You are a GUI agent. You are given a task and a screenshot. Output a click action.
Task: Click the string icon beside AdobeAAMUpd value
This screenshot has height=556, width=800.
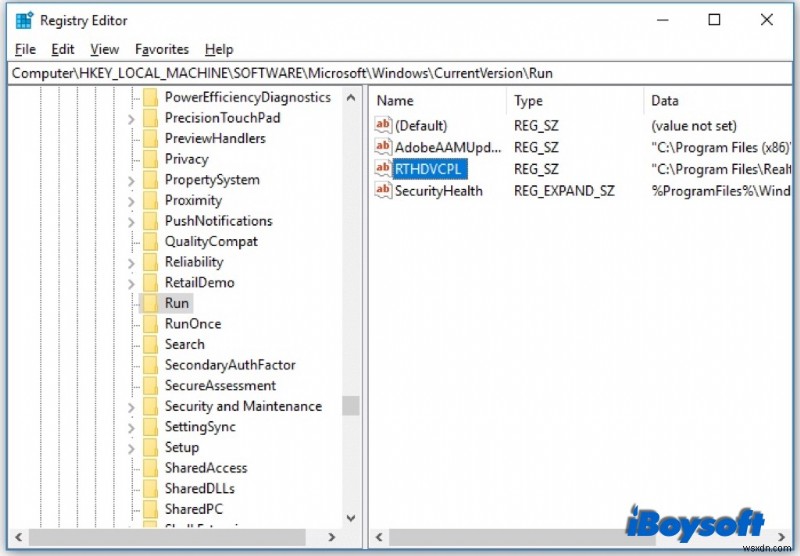pos(383,147)
